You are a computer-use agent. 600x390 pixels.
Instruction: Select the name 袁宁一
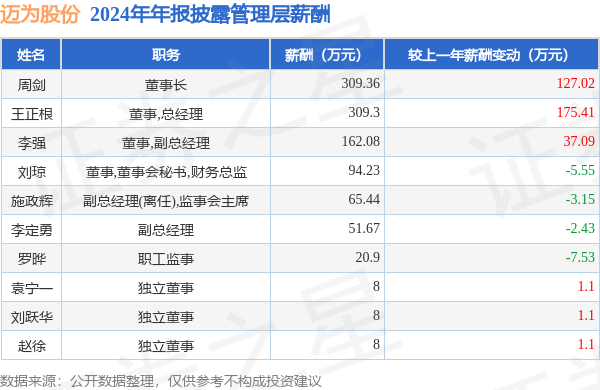(x=31, y=288)
